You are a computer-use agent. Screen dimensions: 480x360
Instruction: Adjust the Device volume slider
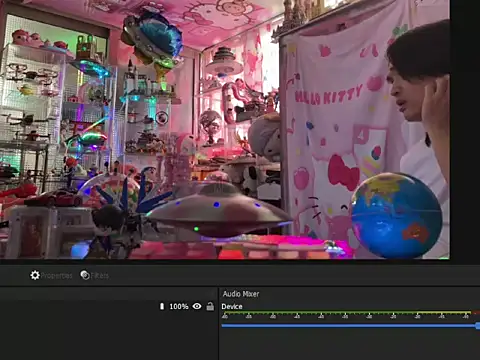click(350, 325)
